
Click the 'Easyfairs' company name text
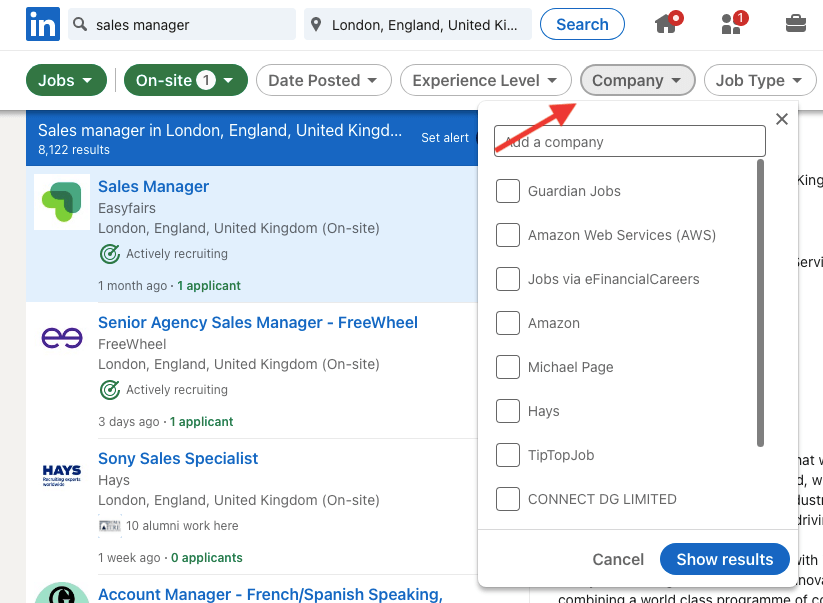tap(127, 208)
